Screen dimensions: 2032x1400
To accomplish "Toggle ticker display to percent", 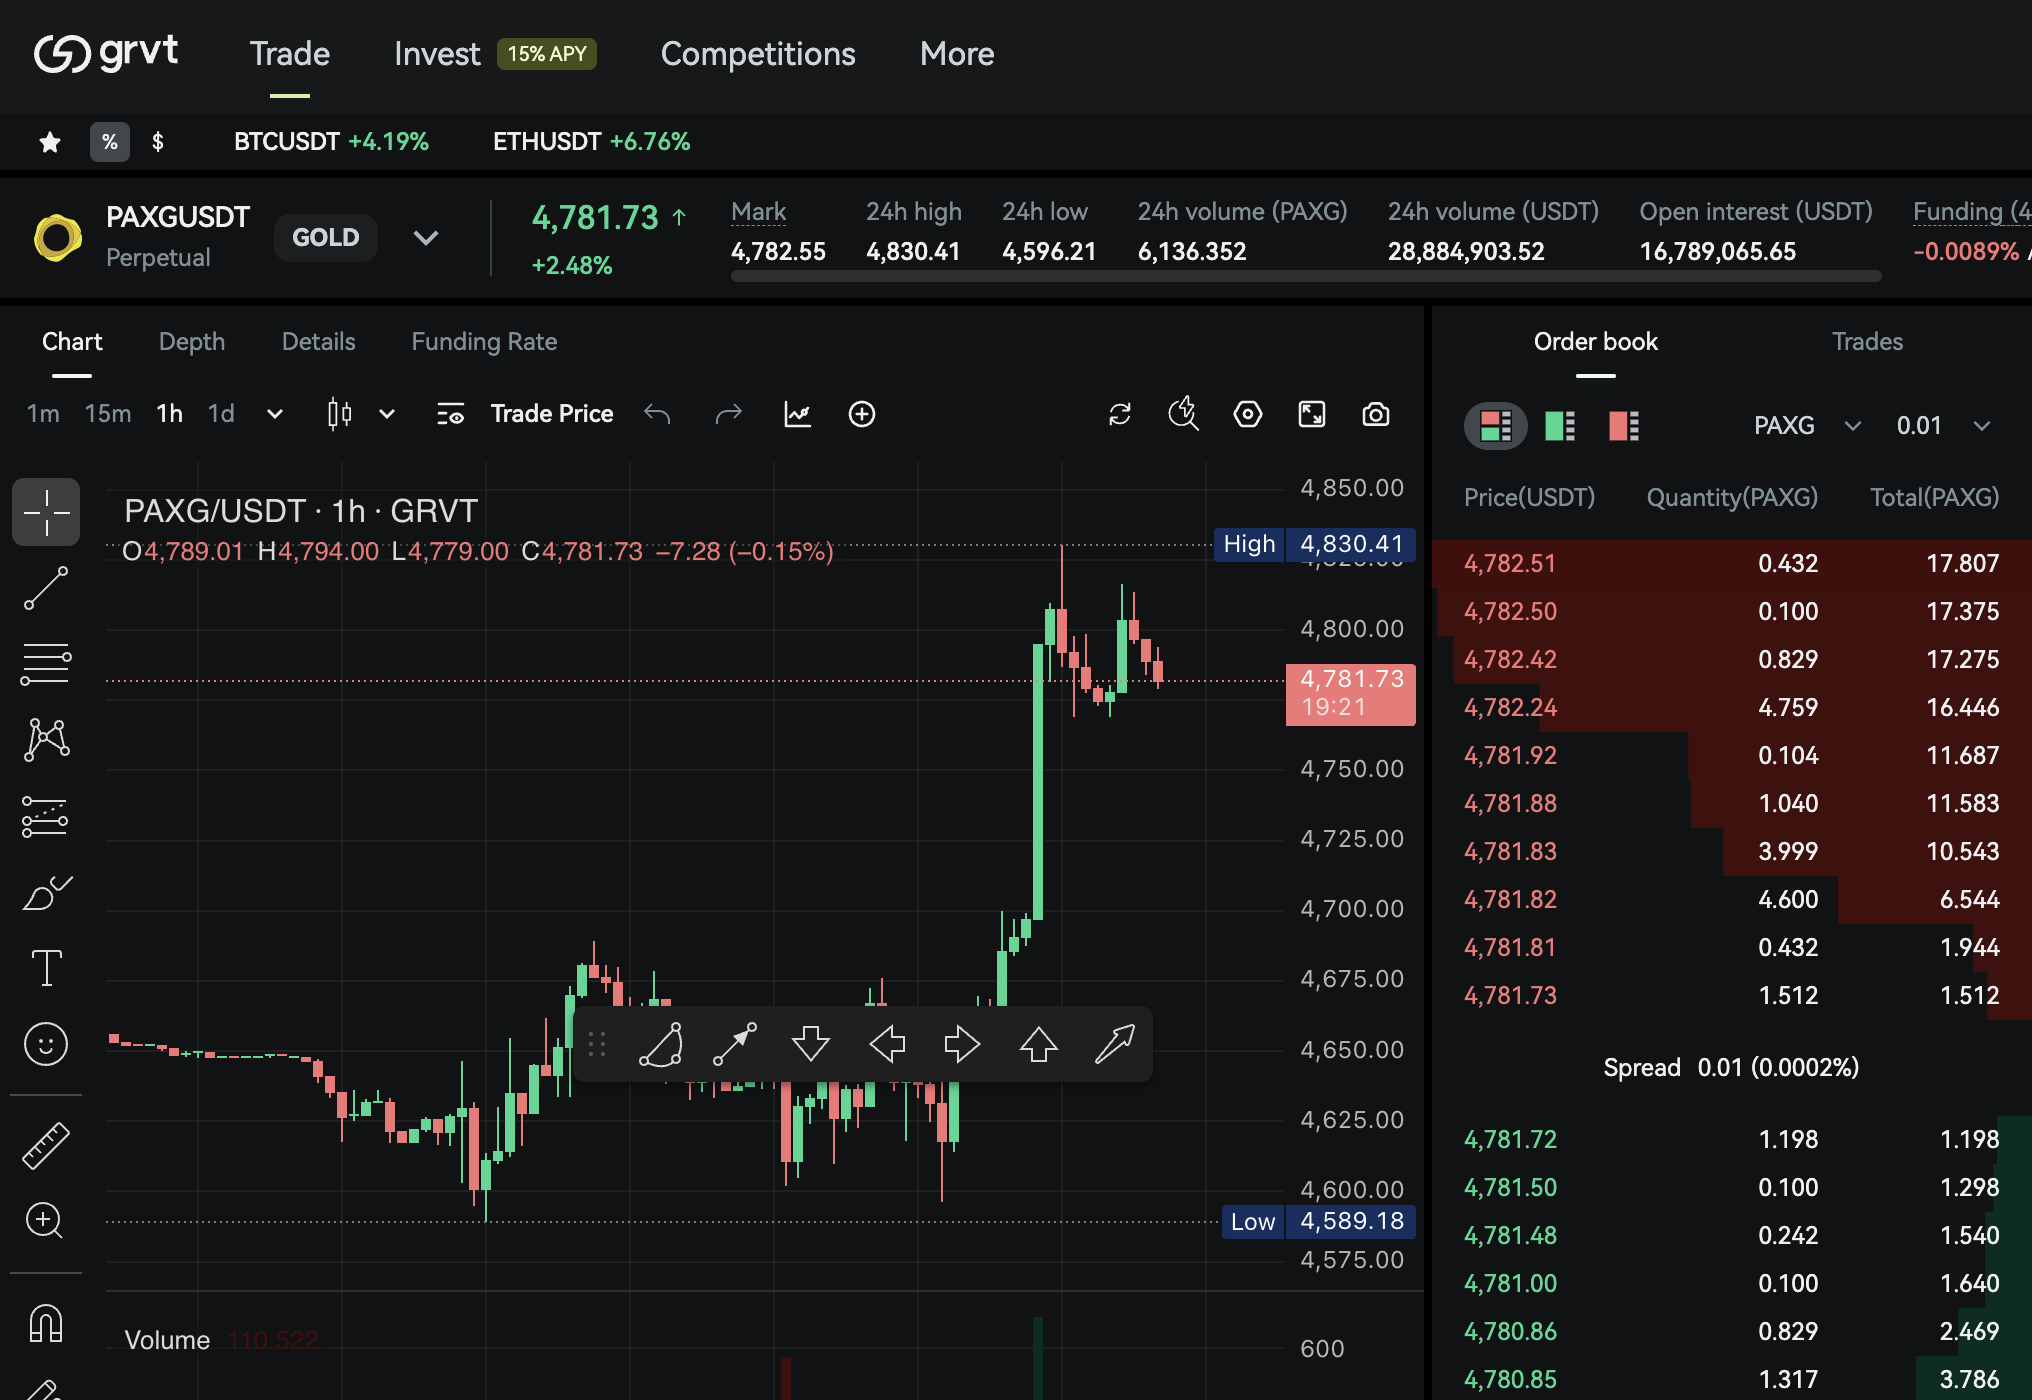I will (x=110, y=142).
